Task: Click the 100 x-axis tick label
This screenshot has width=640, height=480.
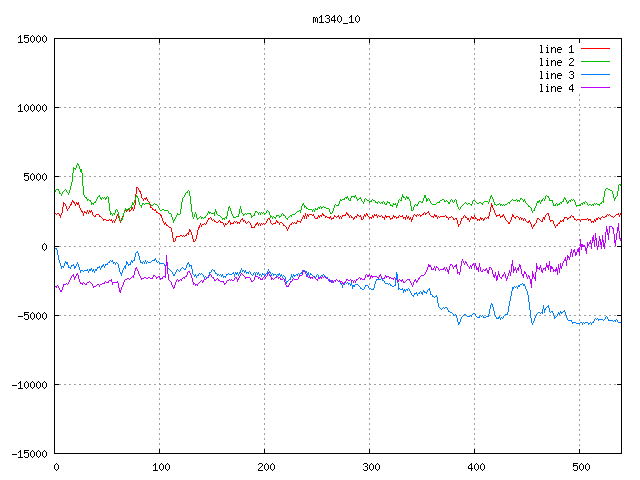Action: pos(160,467)
